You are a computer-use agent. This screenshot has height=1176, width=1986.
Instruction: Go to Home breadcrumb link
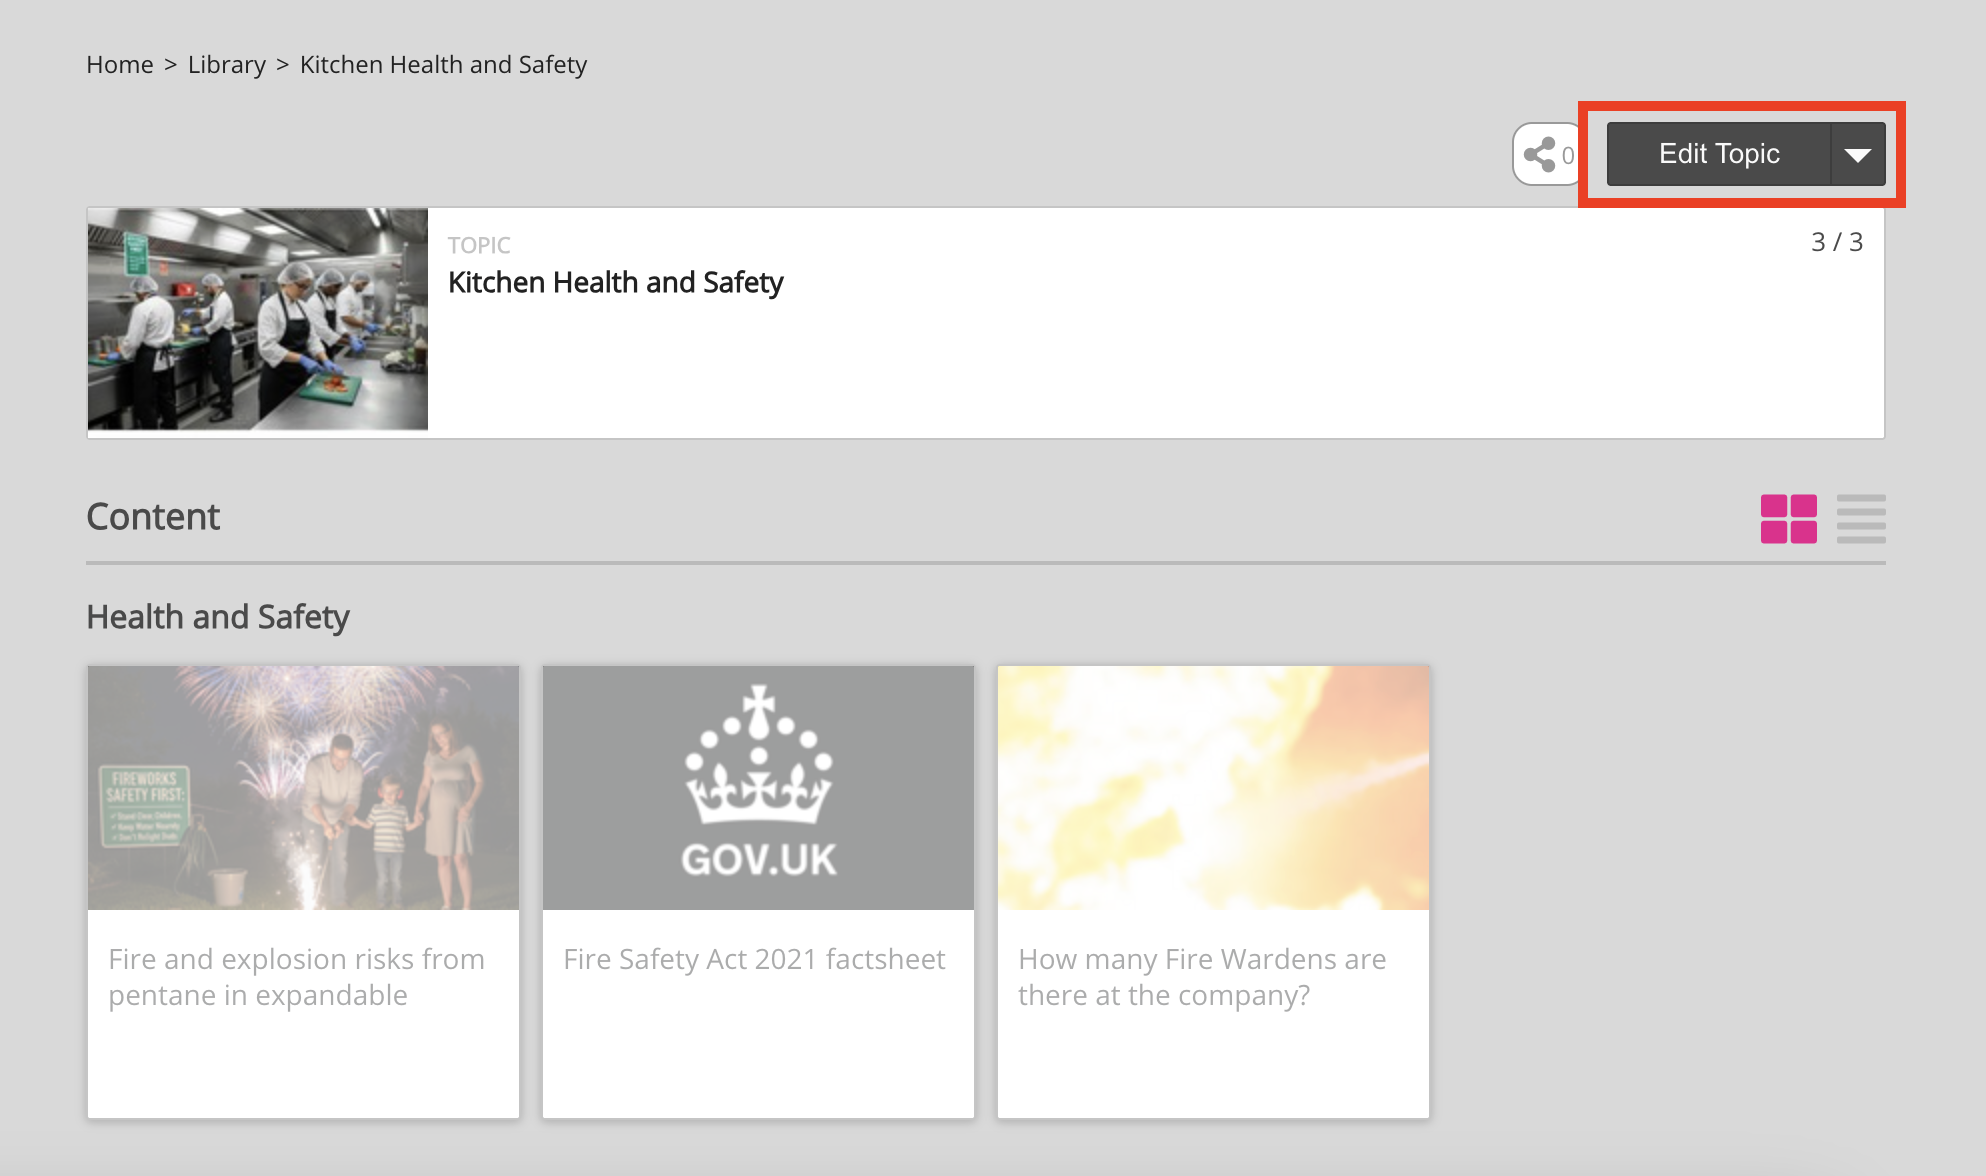(x=120, y=65)
